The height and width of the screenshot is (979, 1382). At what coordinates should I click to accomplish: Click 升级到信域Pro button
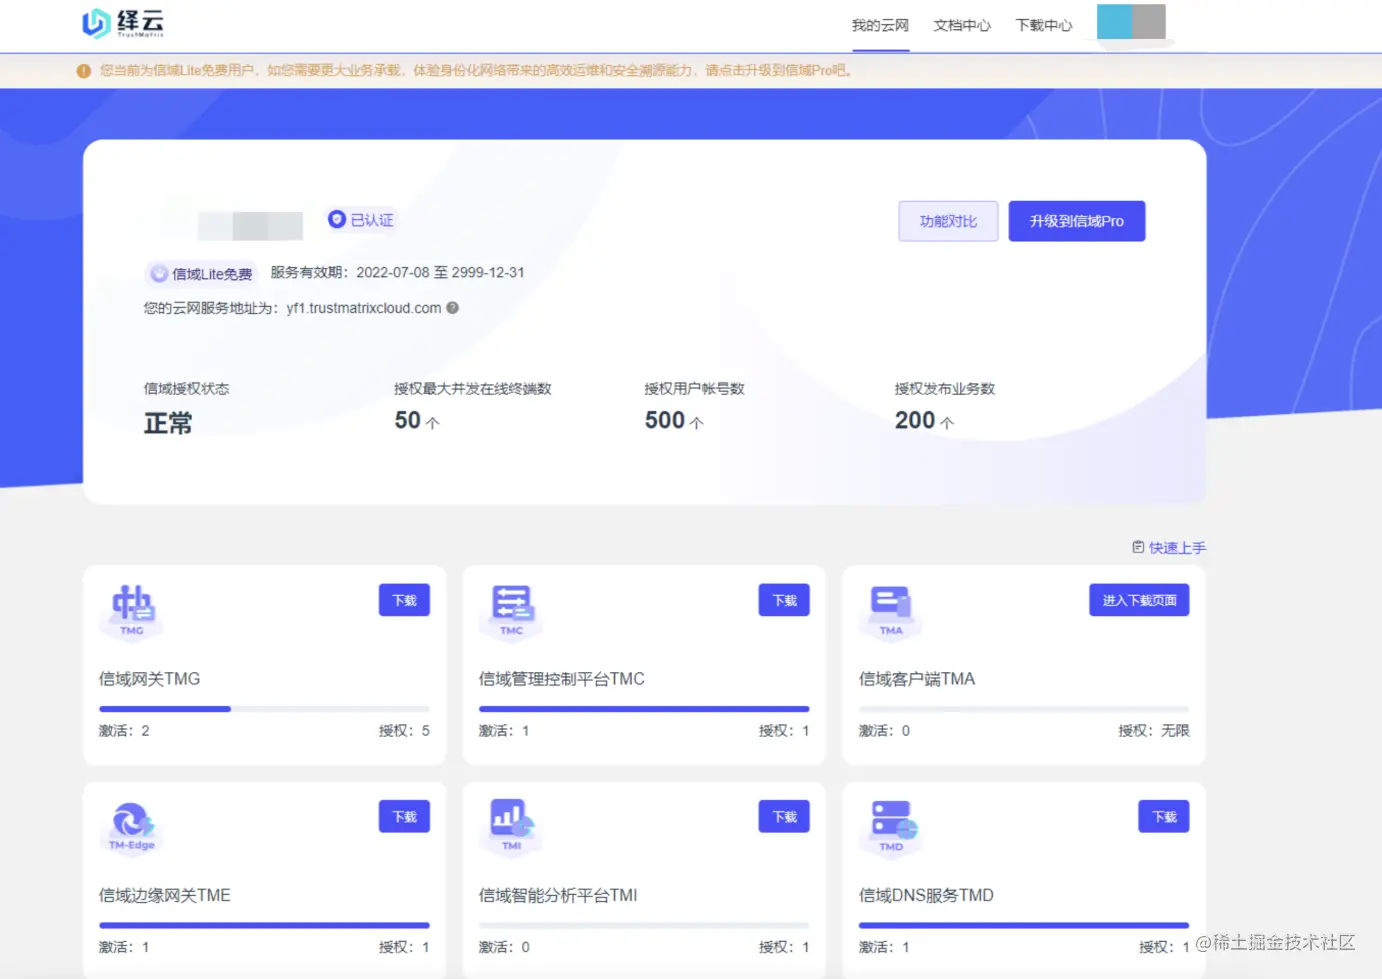click(x=1077, y=221)
